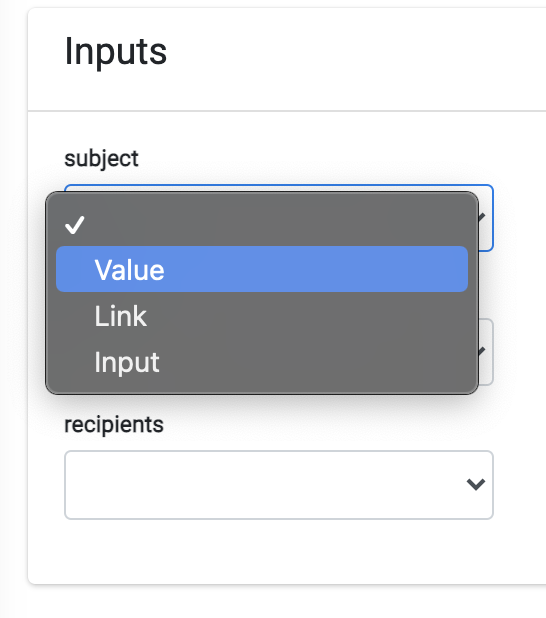Click the chevron arrow of the recipients select
546x618 pixels.
click(475, 484)
